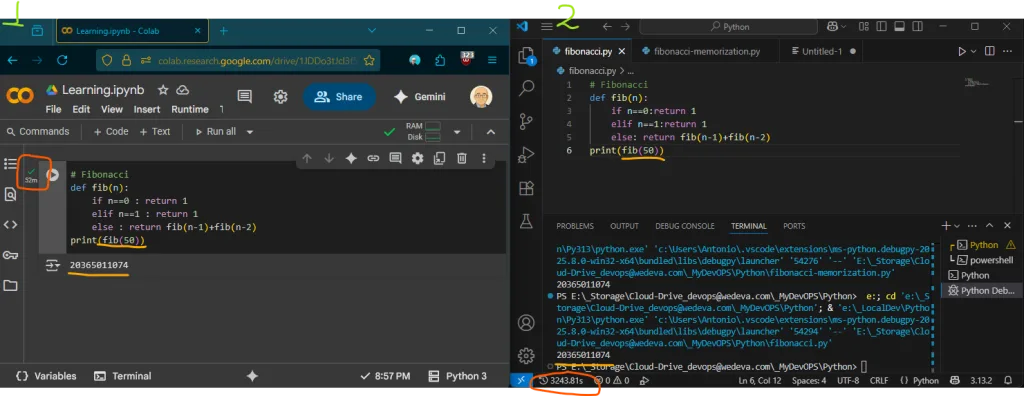1024x396 pixels.
Task: Open Colab find and replace sidebar icon
Action: click(x=10, y=194)
